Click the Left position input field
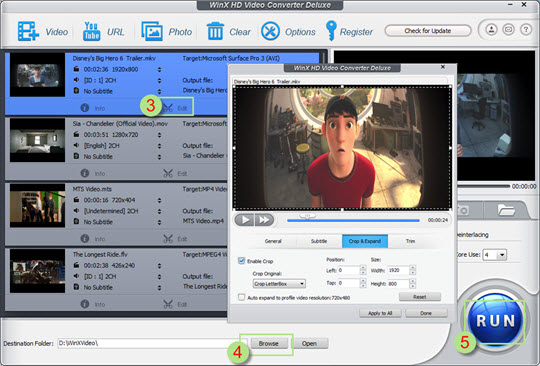The width and height of the screenshot is (540, 366). click(x=348, y=270)
